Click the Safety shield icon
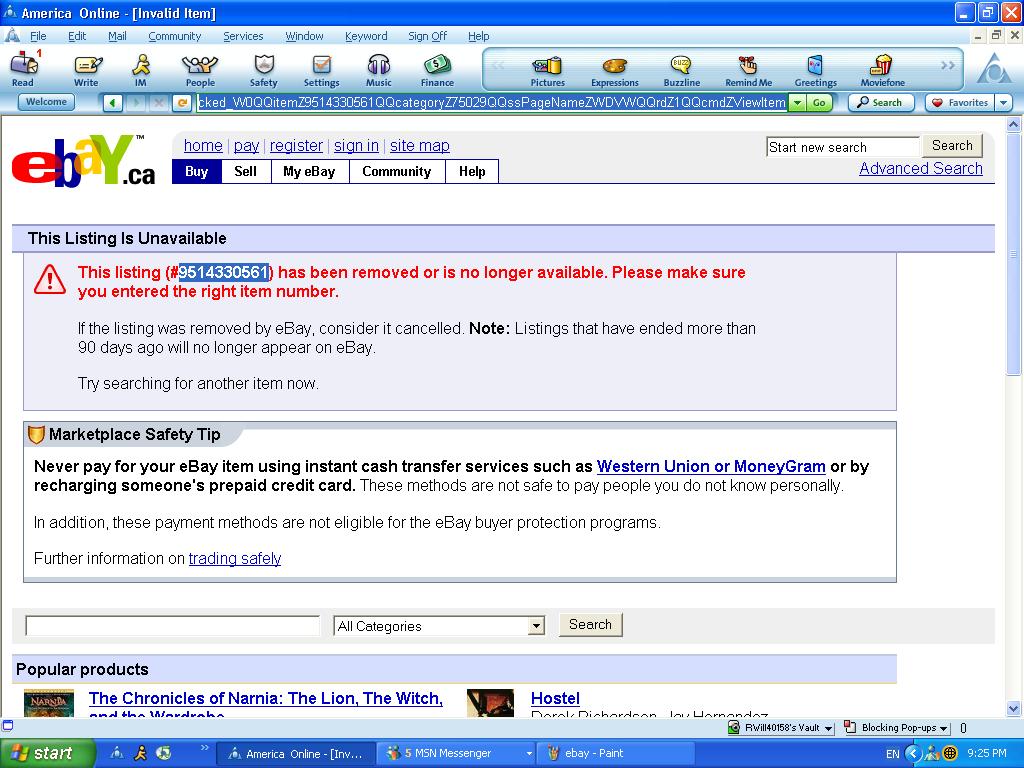 pos(264,69)
